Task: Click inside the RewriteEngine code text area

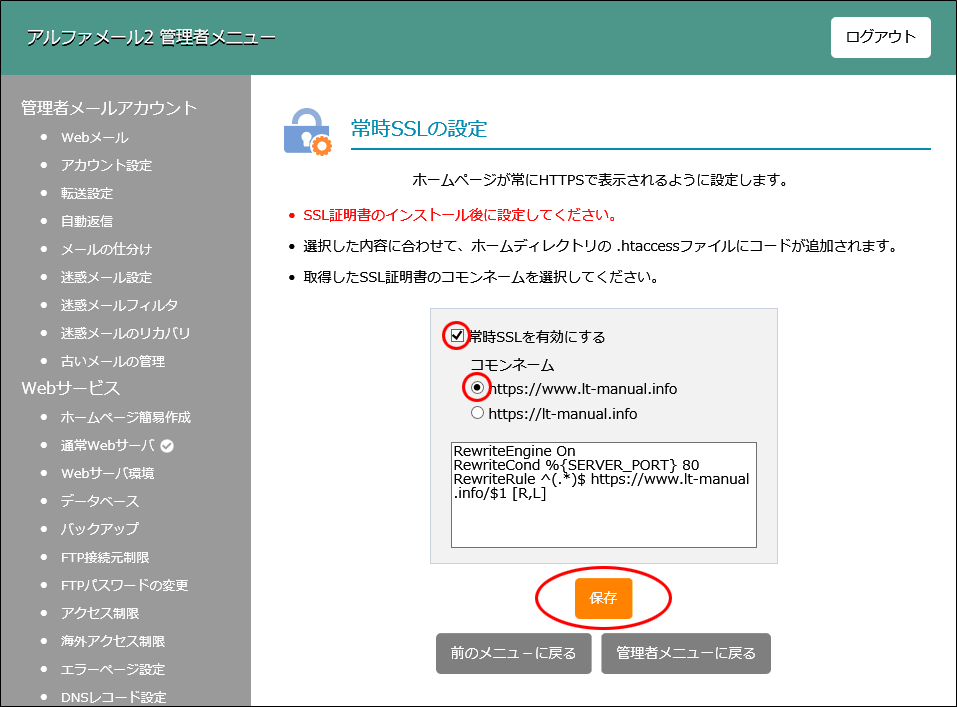Action: pyautogui.click(x=604, y=495)
